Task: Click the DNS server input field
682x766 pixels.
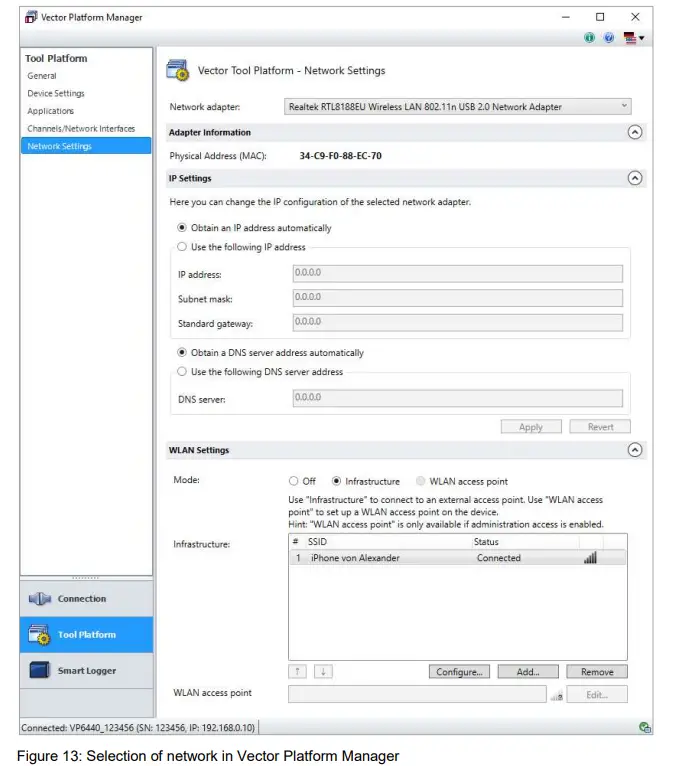Action: [x=458, y=398]
